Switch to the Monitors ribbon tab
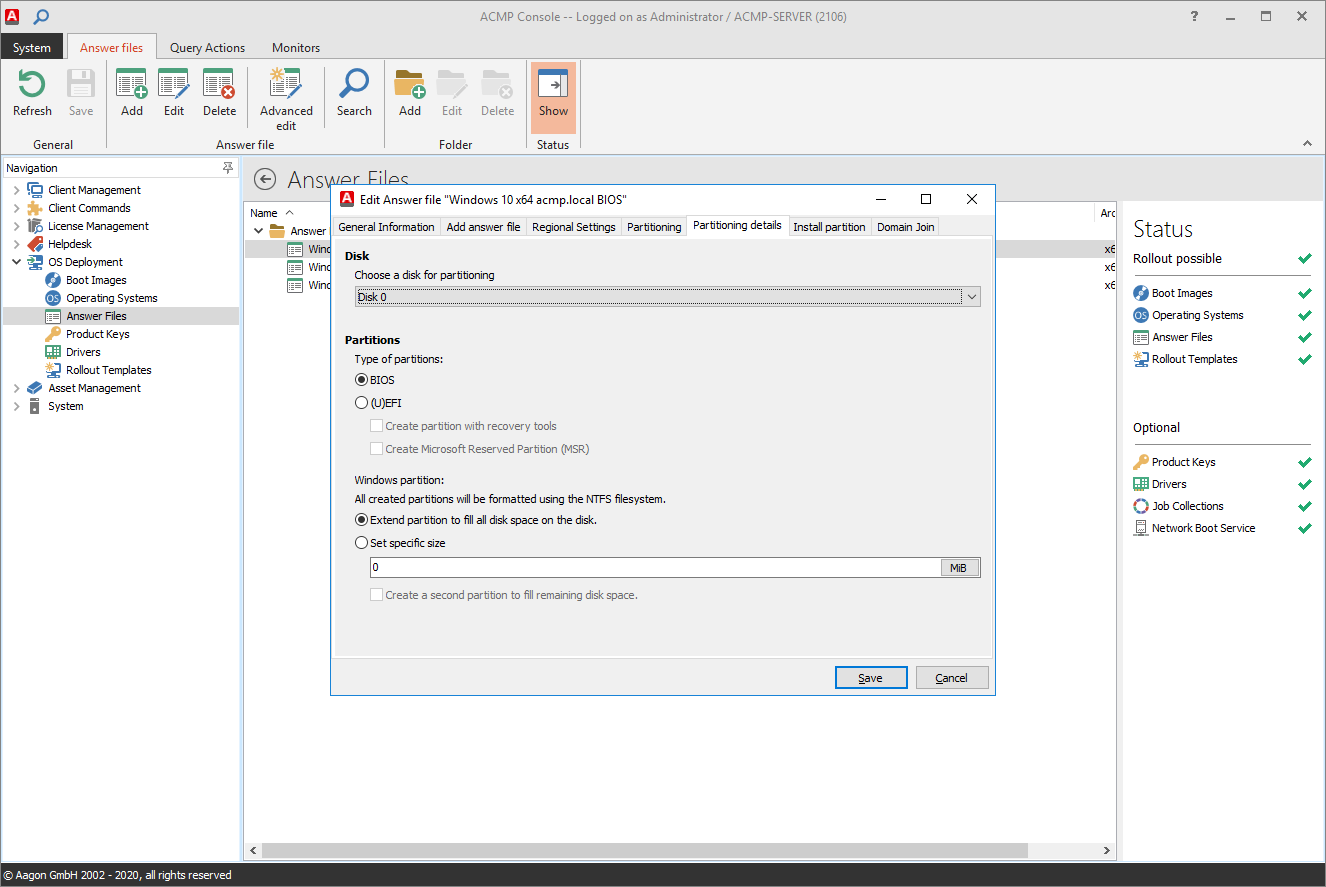Viewport: 1326px width, 887px height. 296,47
